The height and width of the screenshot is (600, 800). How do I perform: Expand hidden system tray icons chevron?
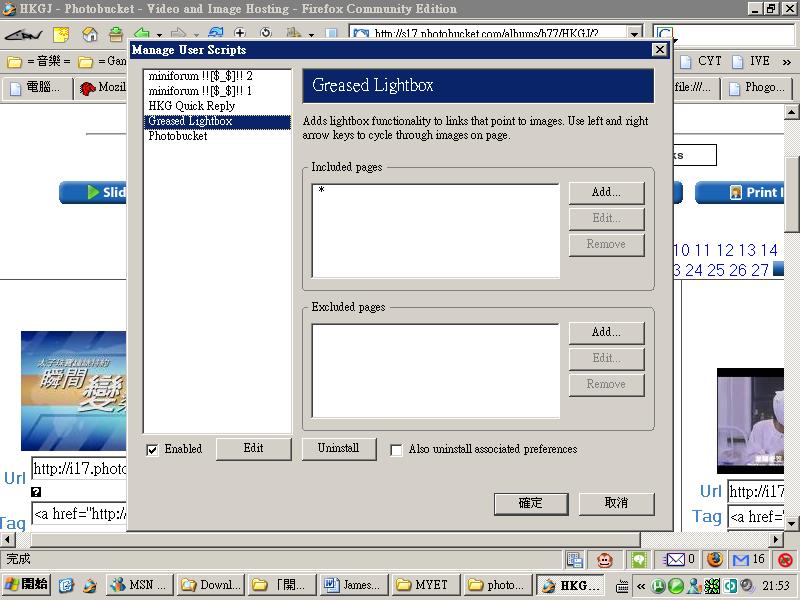click(641, 586)
